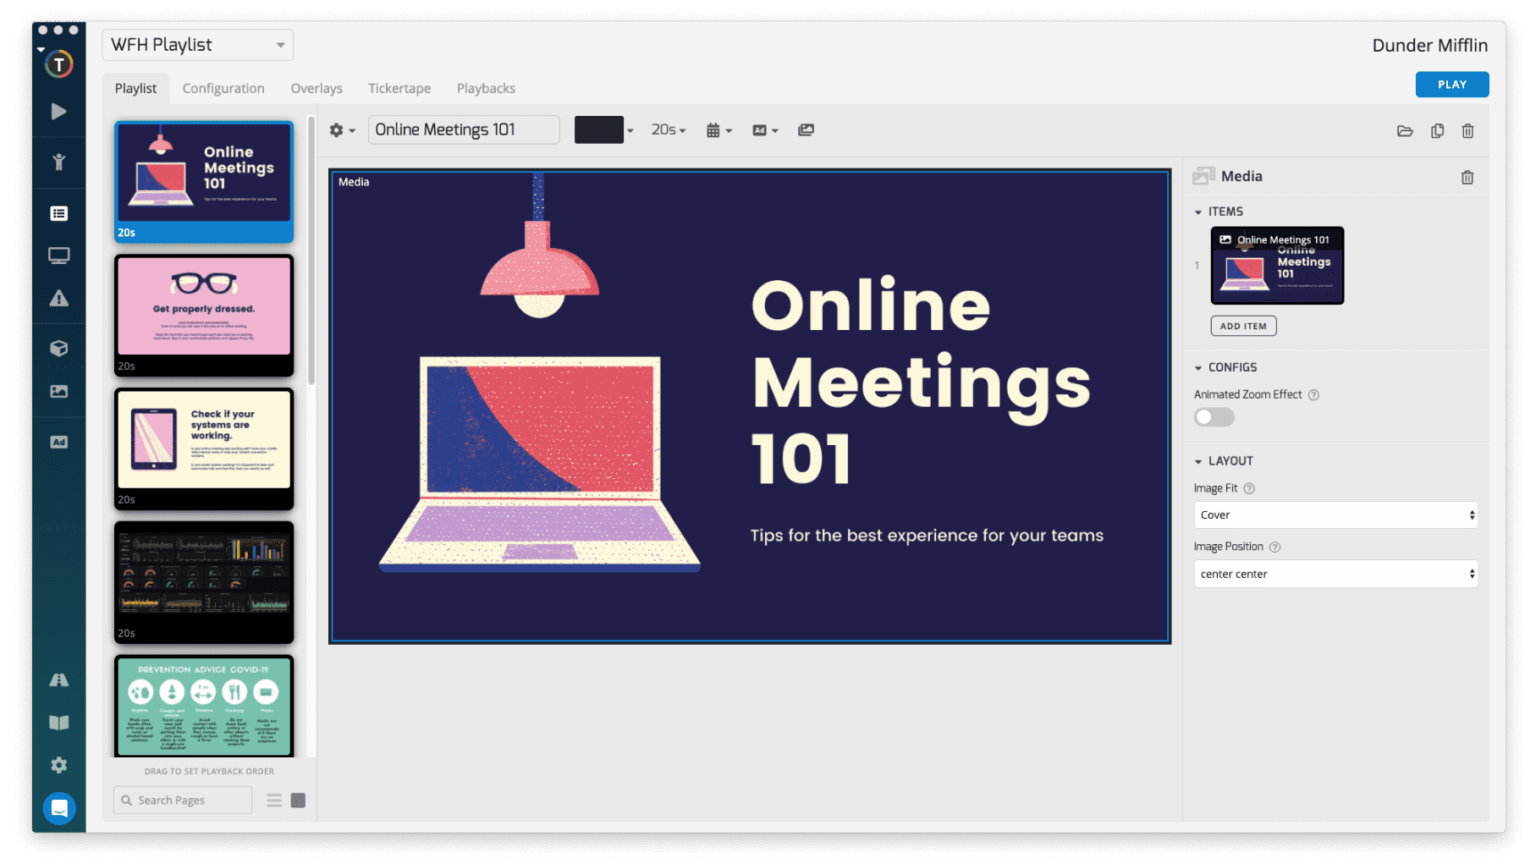
Task: Open the WFH Playlist dropdown
Action: tap(197, 44)
